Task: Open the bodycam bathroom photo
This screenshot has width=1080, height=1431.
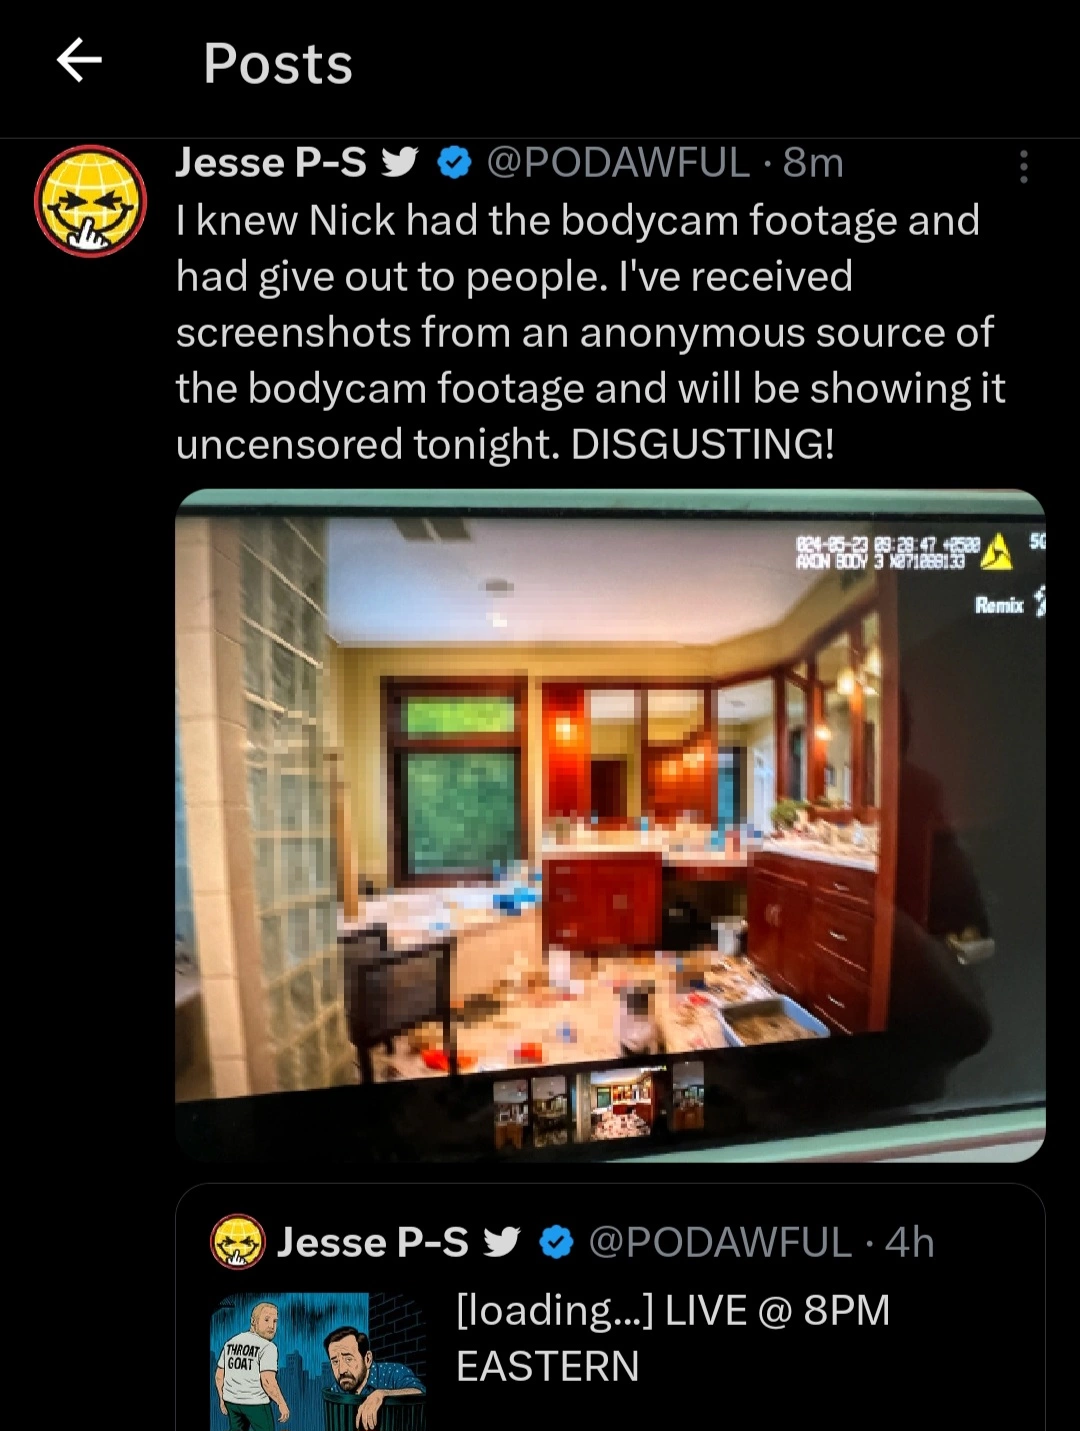Action: pyautogui.click(x=610, y=826)
